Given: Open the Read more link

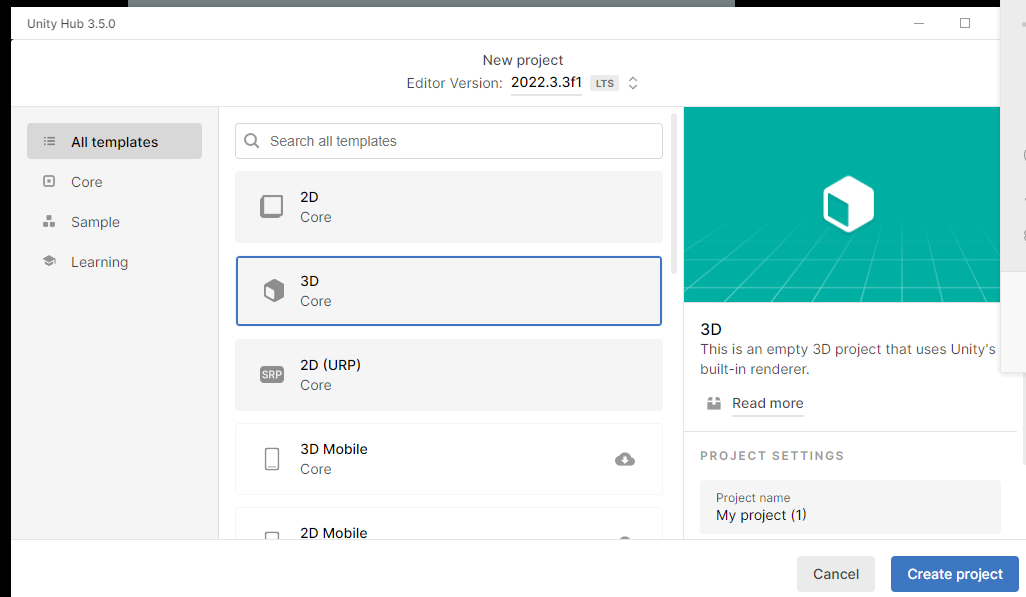Looking at the screenshot, I should pos(768,403).
